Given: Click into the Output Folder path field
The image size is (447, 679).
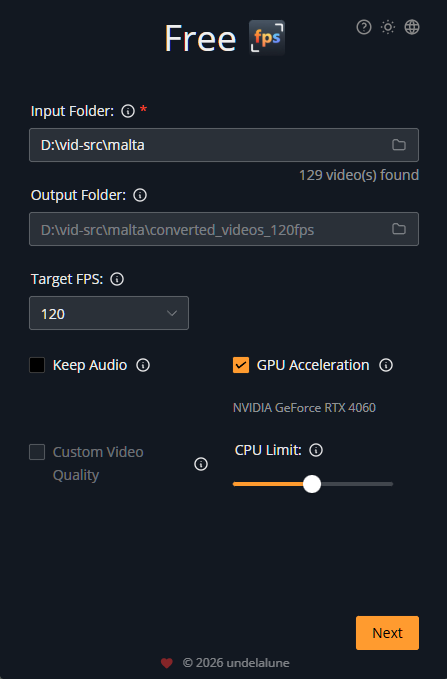Looking at the screenshot, I should (x=224, y=229).
